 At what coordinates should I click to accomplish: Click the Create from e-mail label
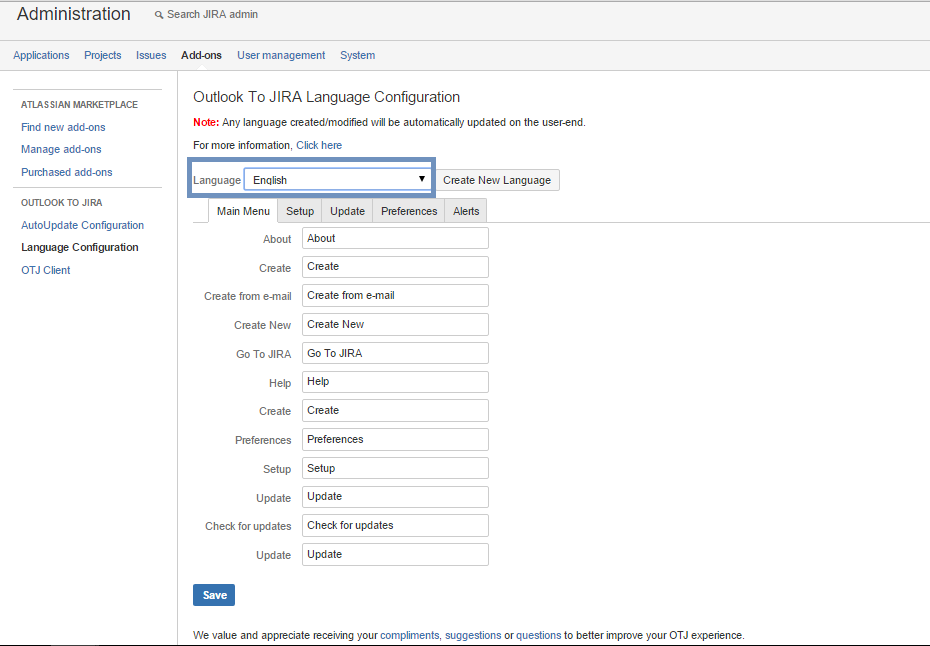[248, 296]
